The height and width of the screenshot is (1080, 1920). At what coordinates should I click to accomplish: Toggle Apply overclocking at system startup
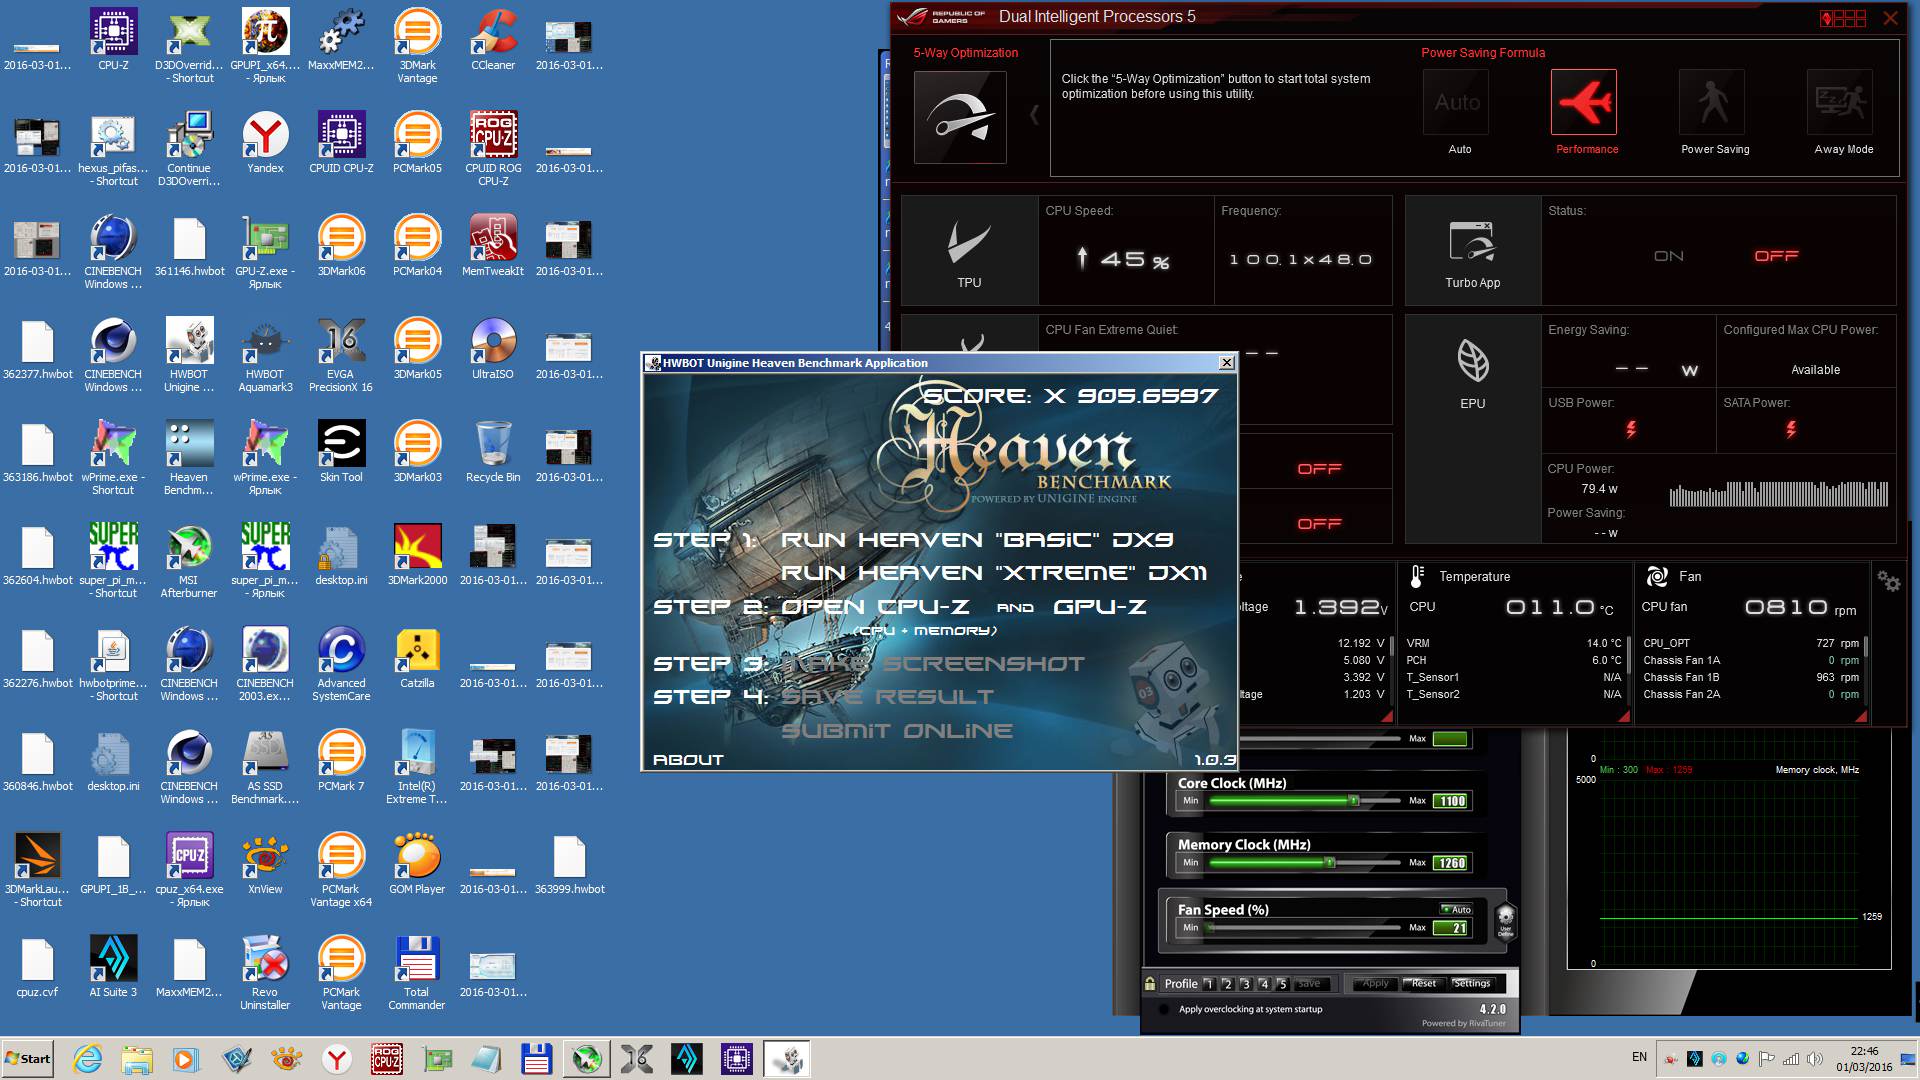(1164, 1009)
